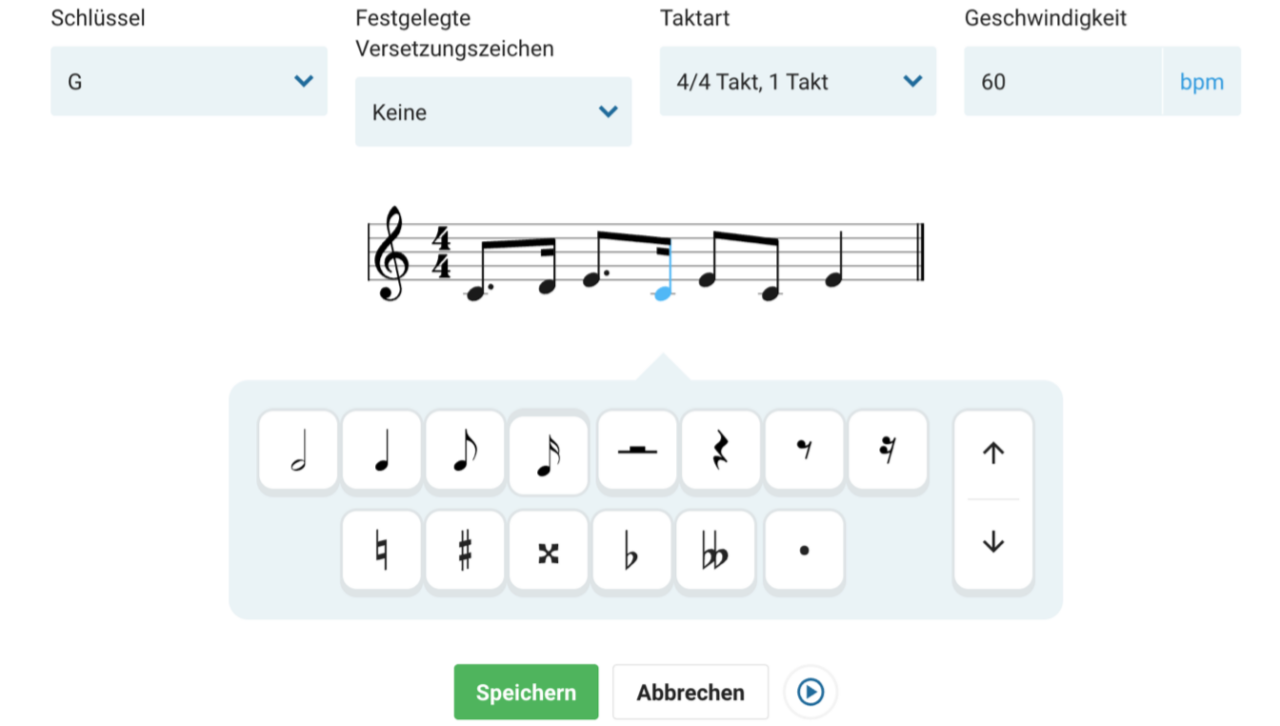
Task: Open the Schlüssel dropdown
Action: tap(189, 81)
